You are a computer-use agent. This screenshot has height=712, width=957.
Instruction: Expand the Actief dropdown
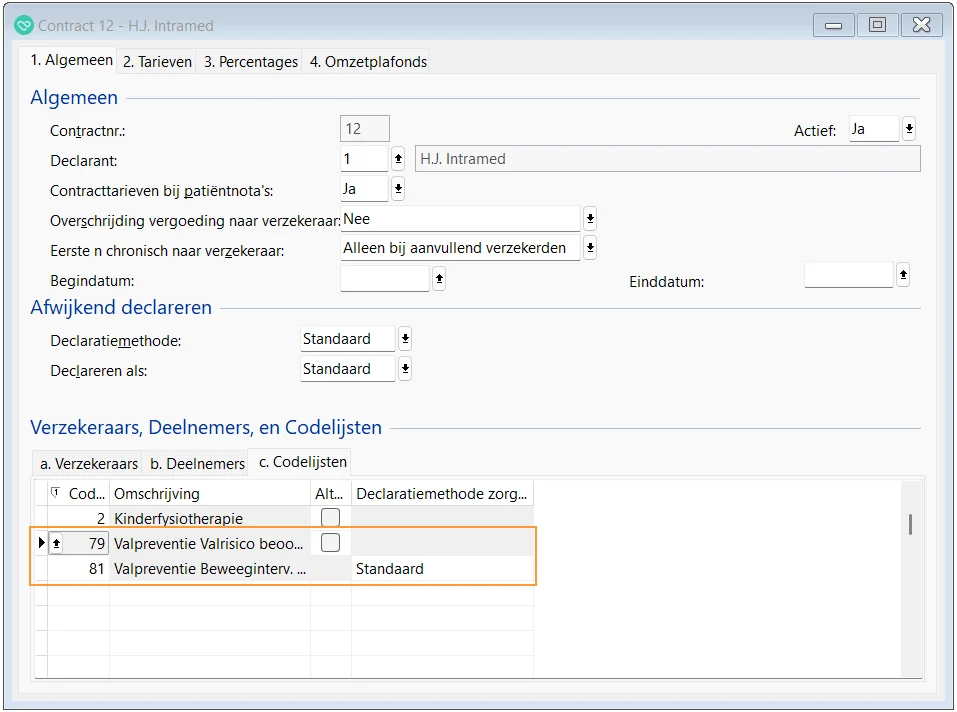tap(908, 129)
